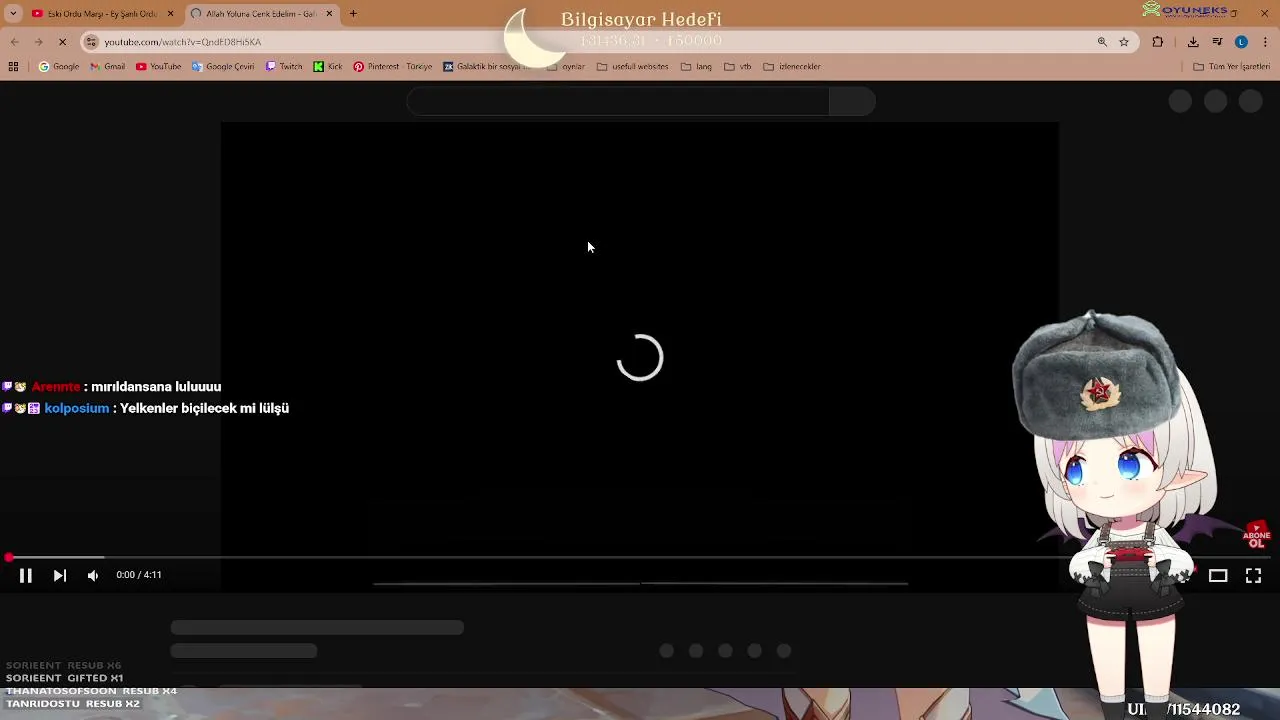
Task: Open the extensions puzzle menu
Action: (1158, 42)
